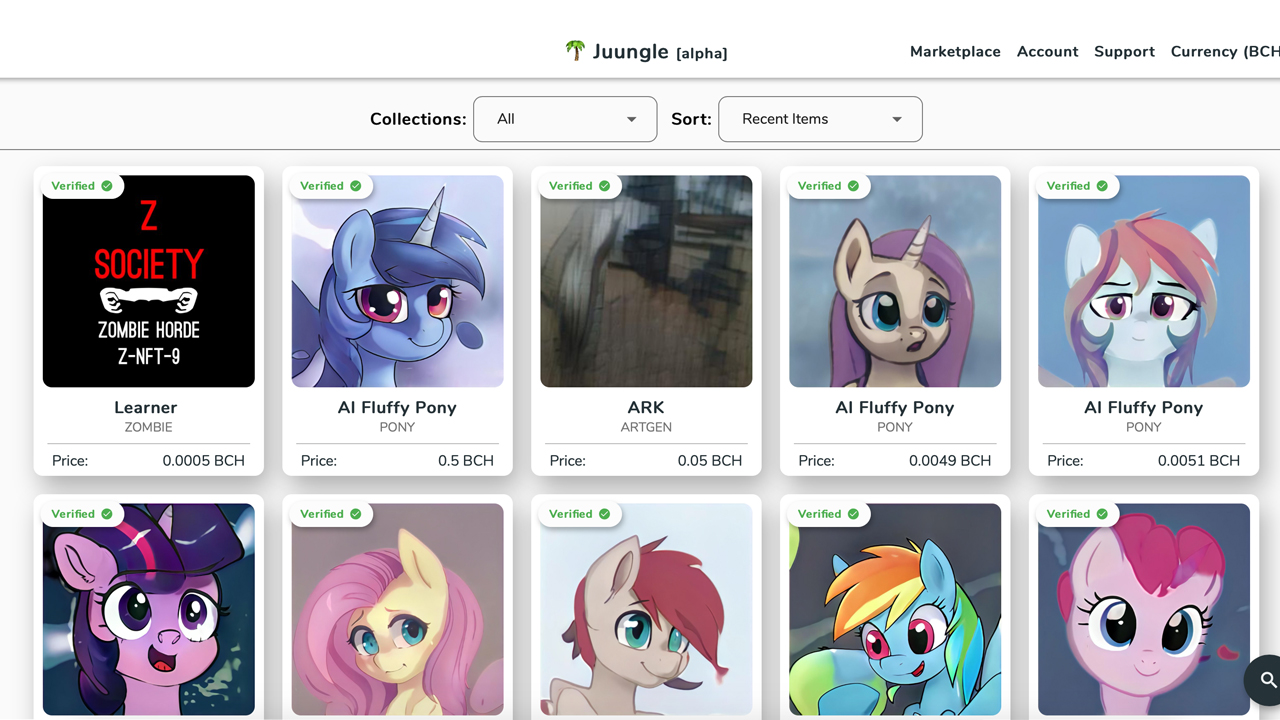Open the ARK ARTGEN artwork thumbnail

(646, 290)
